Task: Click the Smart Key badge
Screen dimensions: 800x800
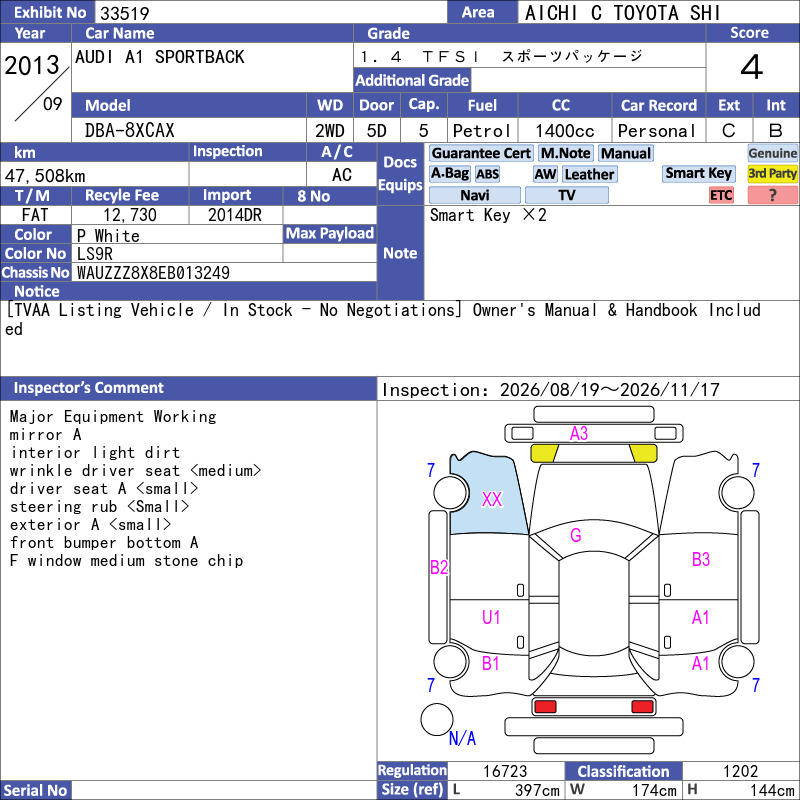Action: 698,173
